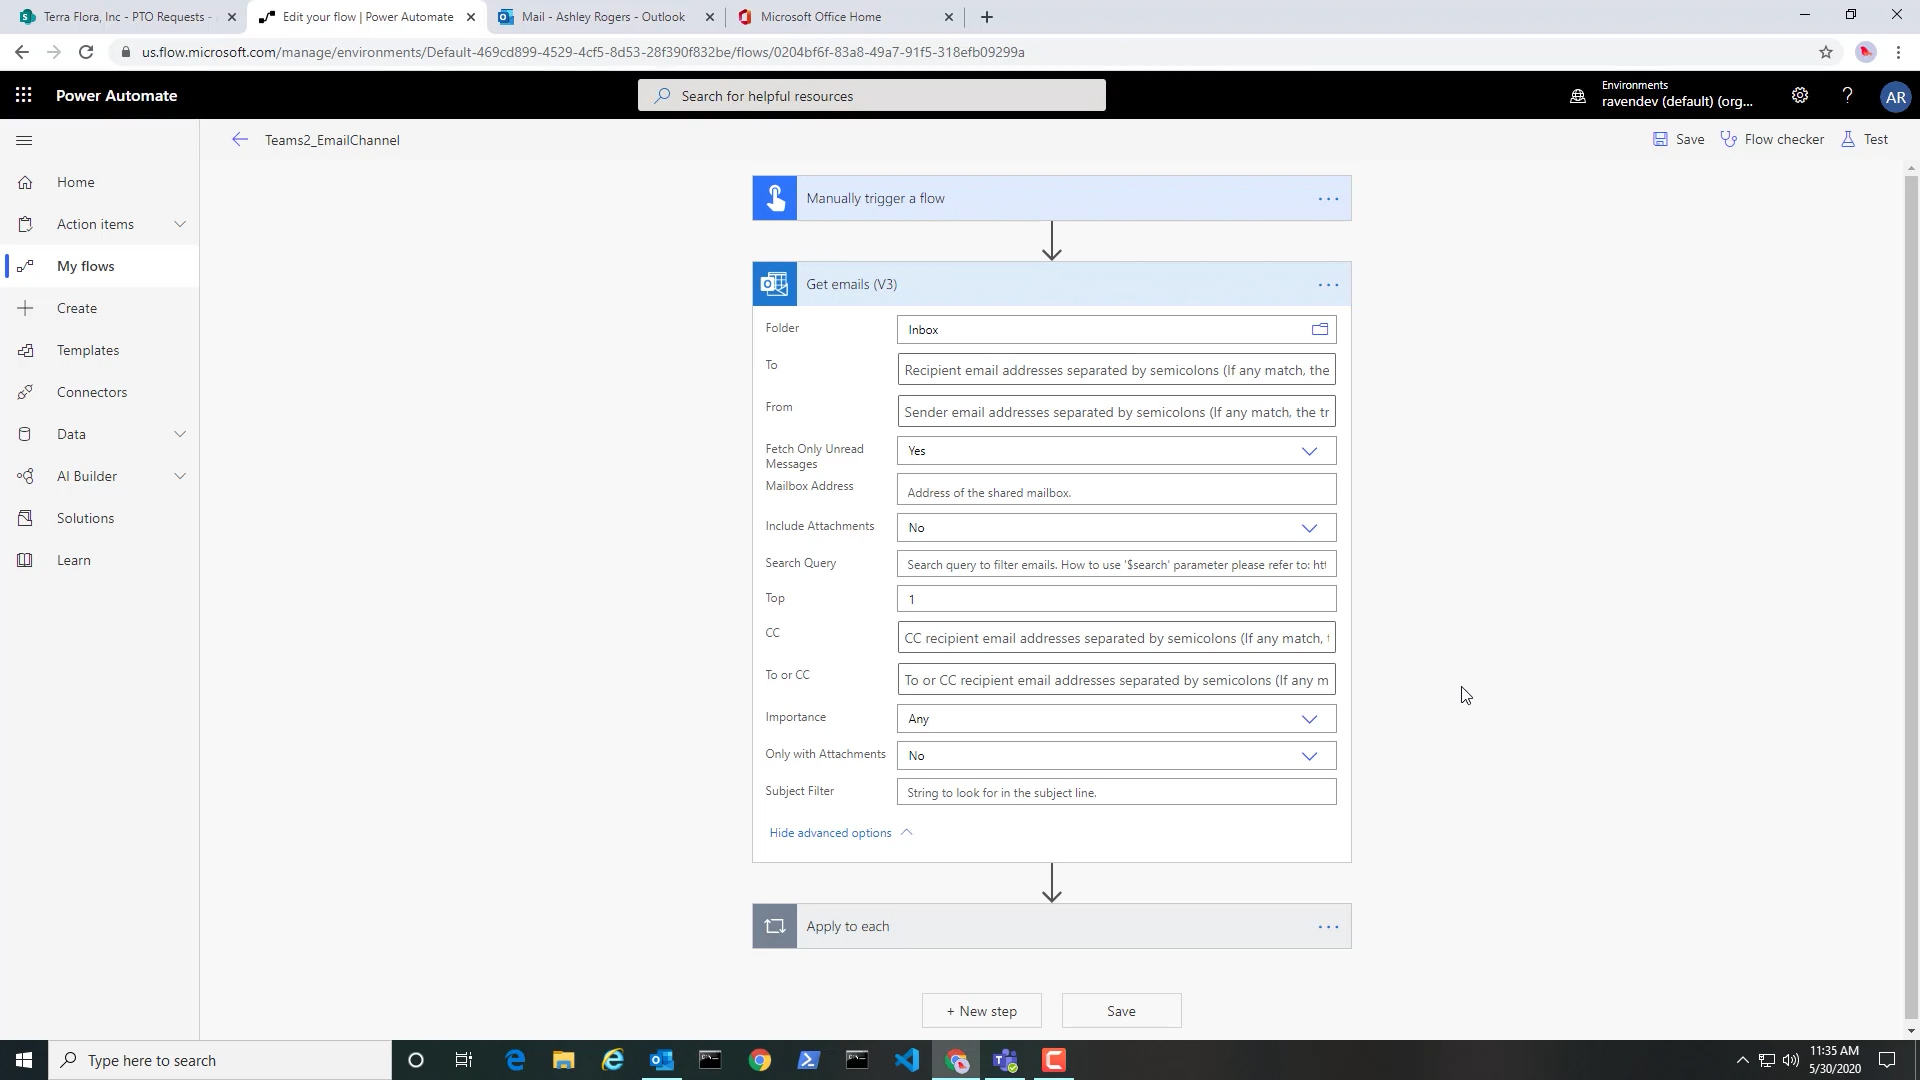
Task: Click the CC recipient field
Action: pos(1116,638)
